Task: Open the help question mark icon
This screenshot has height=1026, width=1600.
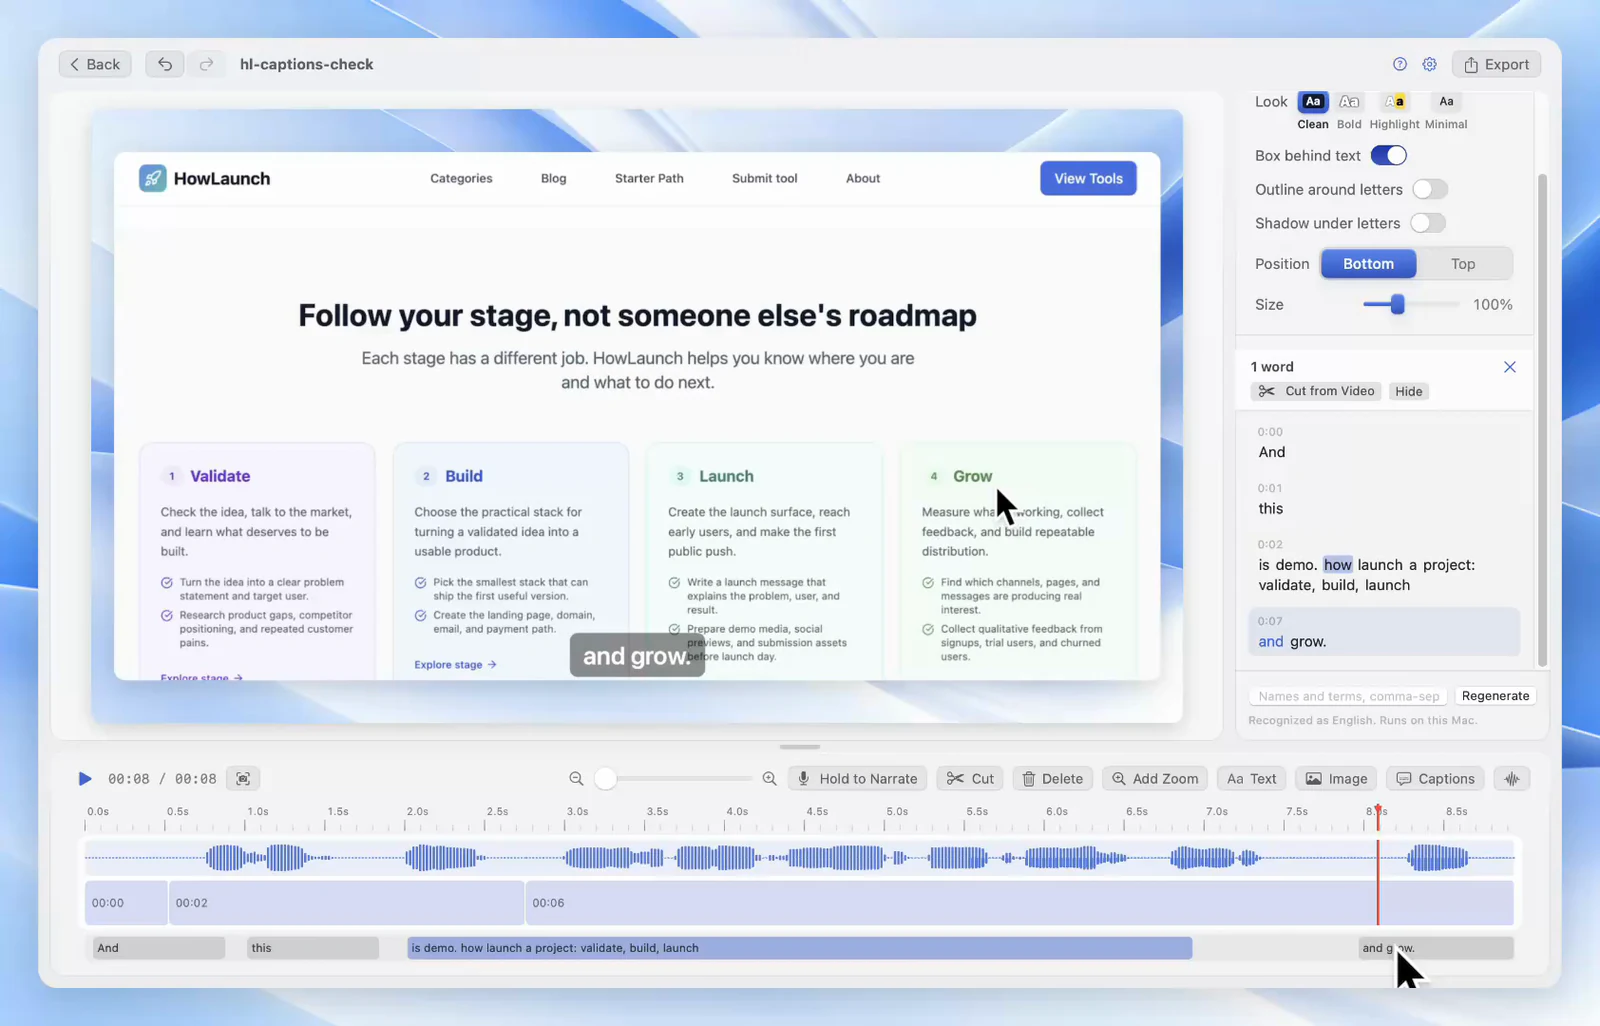Action: tap(1400, 64)
